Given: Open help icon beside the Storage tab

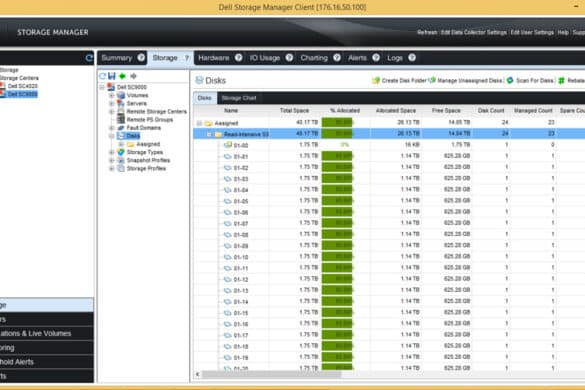Looking at the screenshot, I should coord(187,57).
